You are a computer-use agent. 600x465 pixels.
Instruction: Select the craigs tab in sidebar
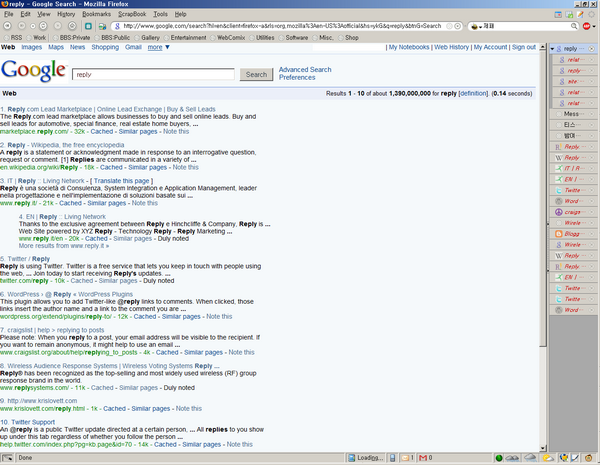(572, 212)
